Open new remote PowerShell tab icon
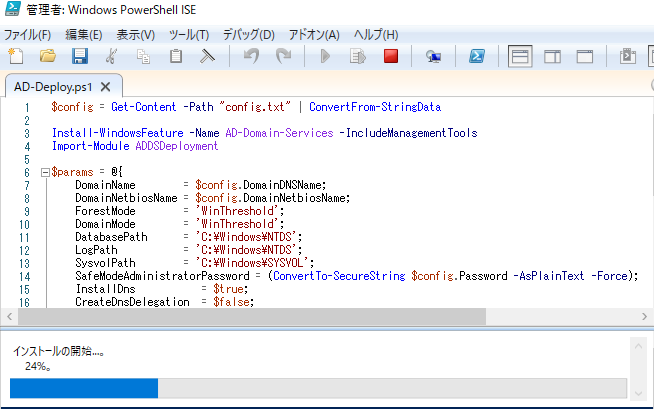654x409 pixels. [433, 56]
